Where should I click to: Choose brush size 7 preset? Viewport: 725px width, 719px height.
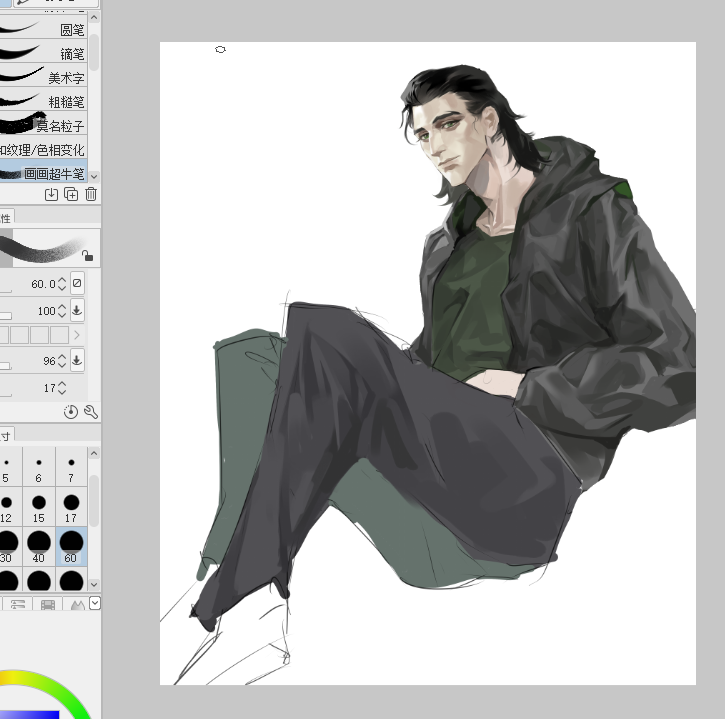point(71,467)
